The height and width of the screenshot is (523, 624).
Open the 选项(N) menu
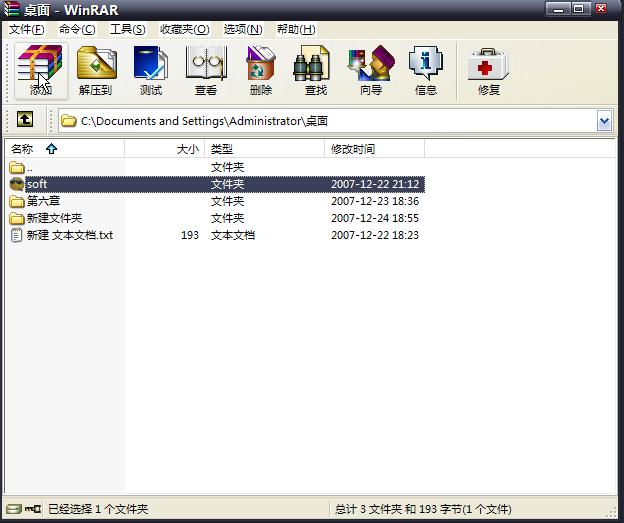[x=243, y=29]
